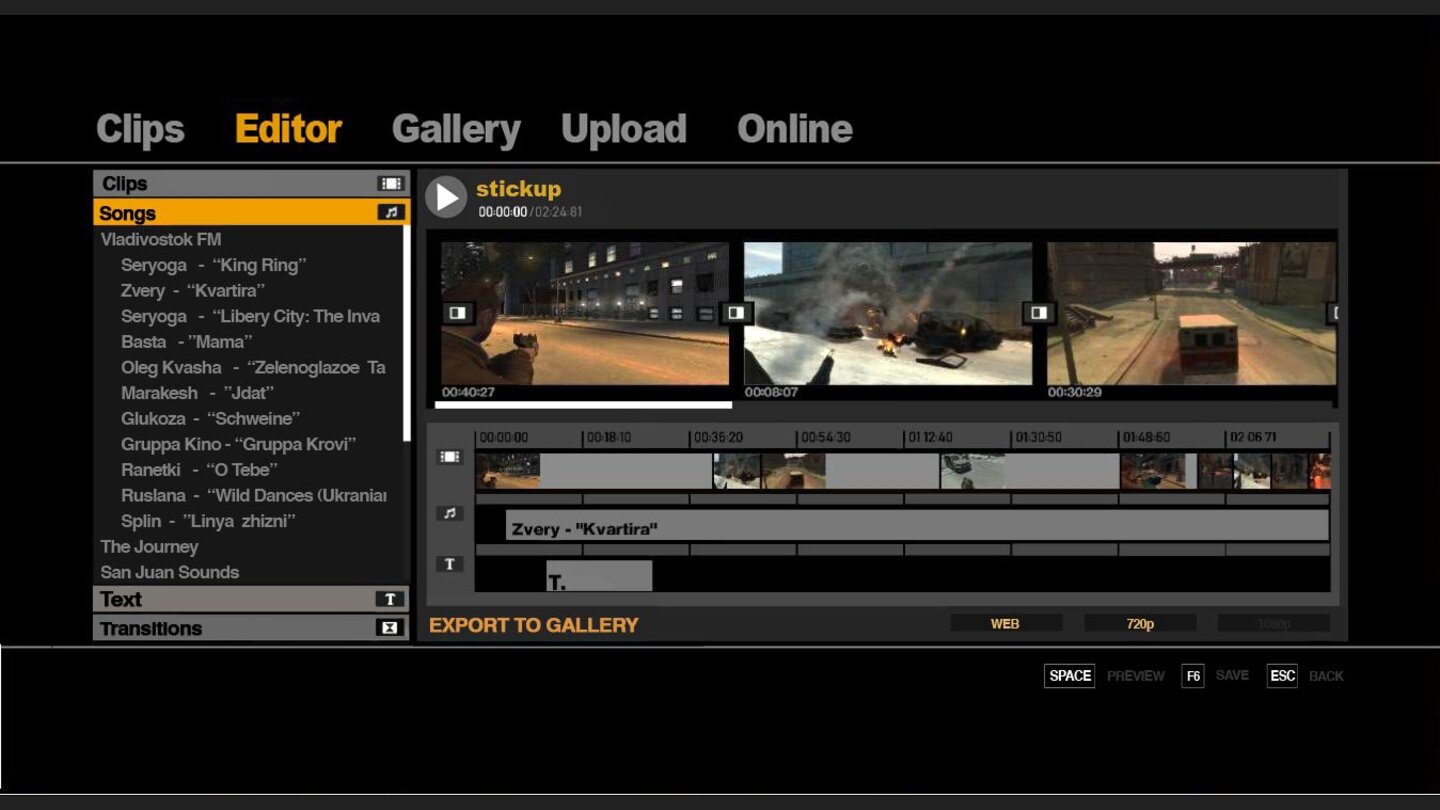This screenshot has height=810, width=1440.
Task: Select Seryoga "King Ring" song
Action: (213, 265)
